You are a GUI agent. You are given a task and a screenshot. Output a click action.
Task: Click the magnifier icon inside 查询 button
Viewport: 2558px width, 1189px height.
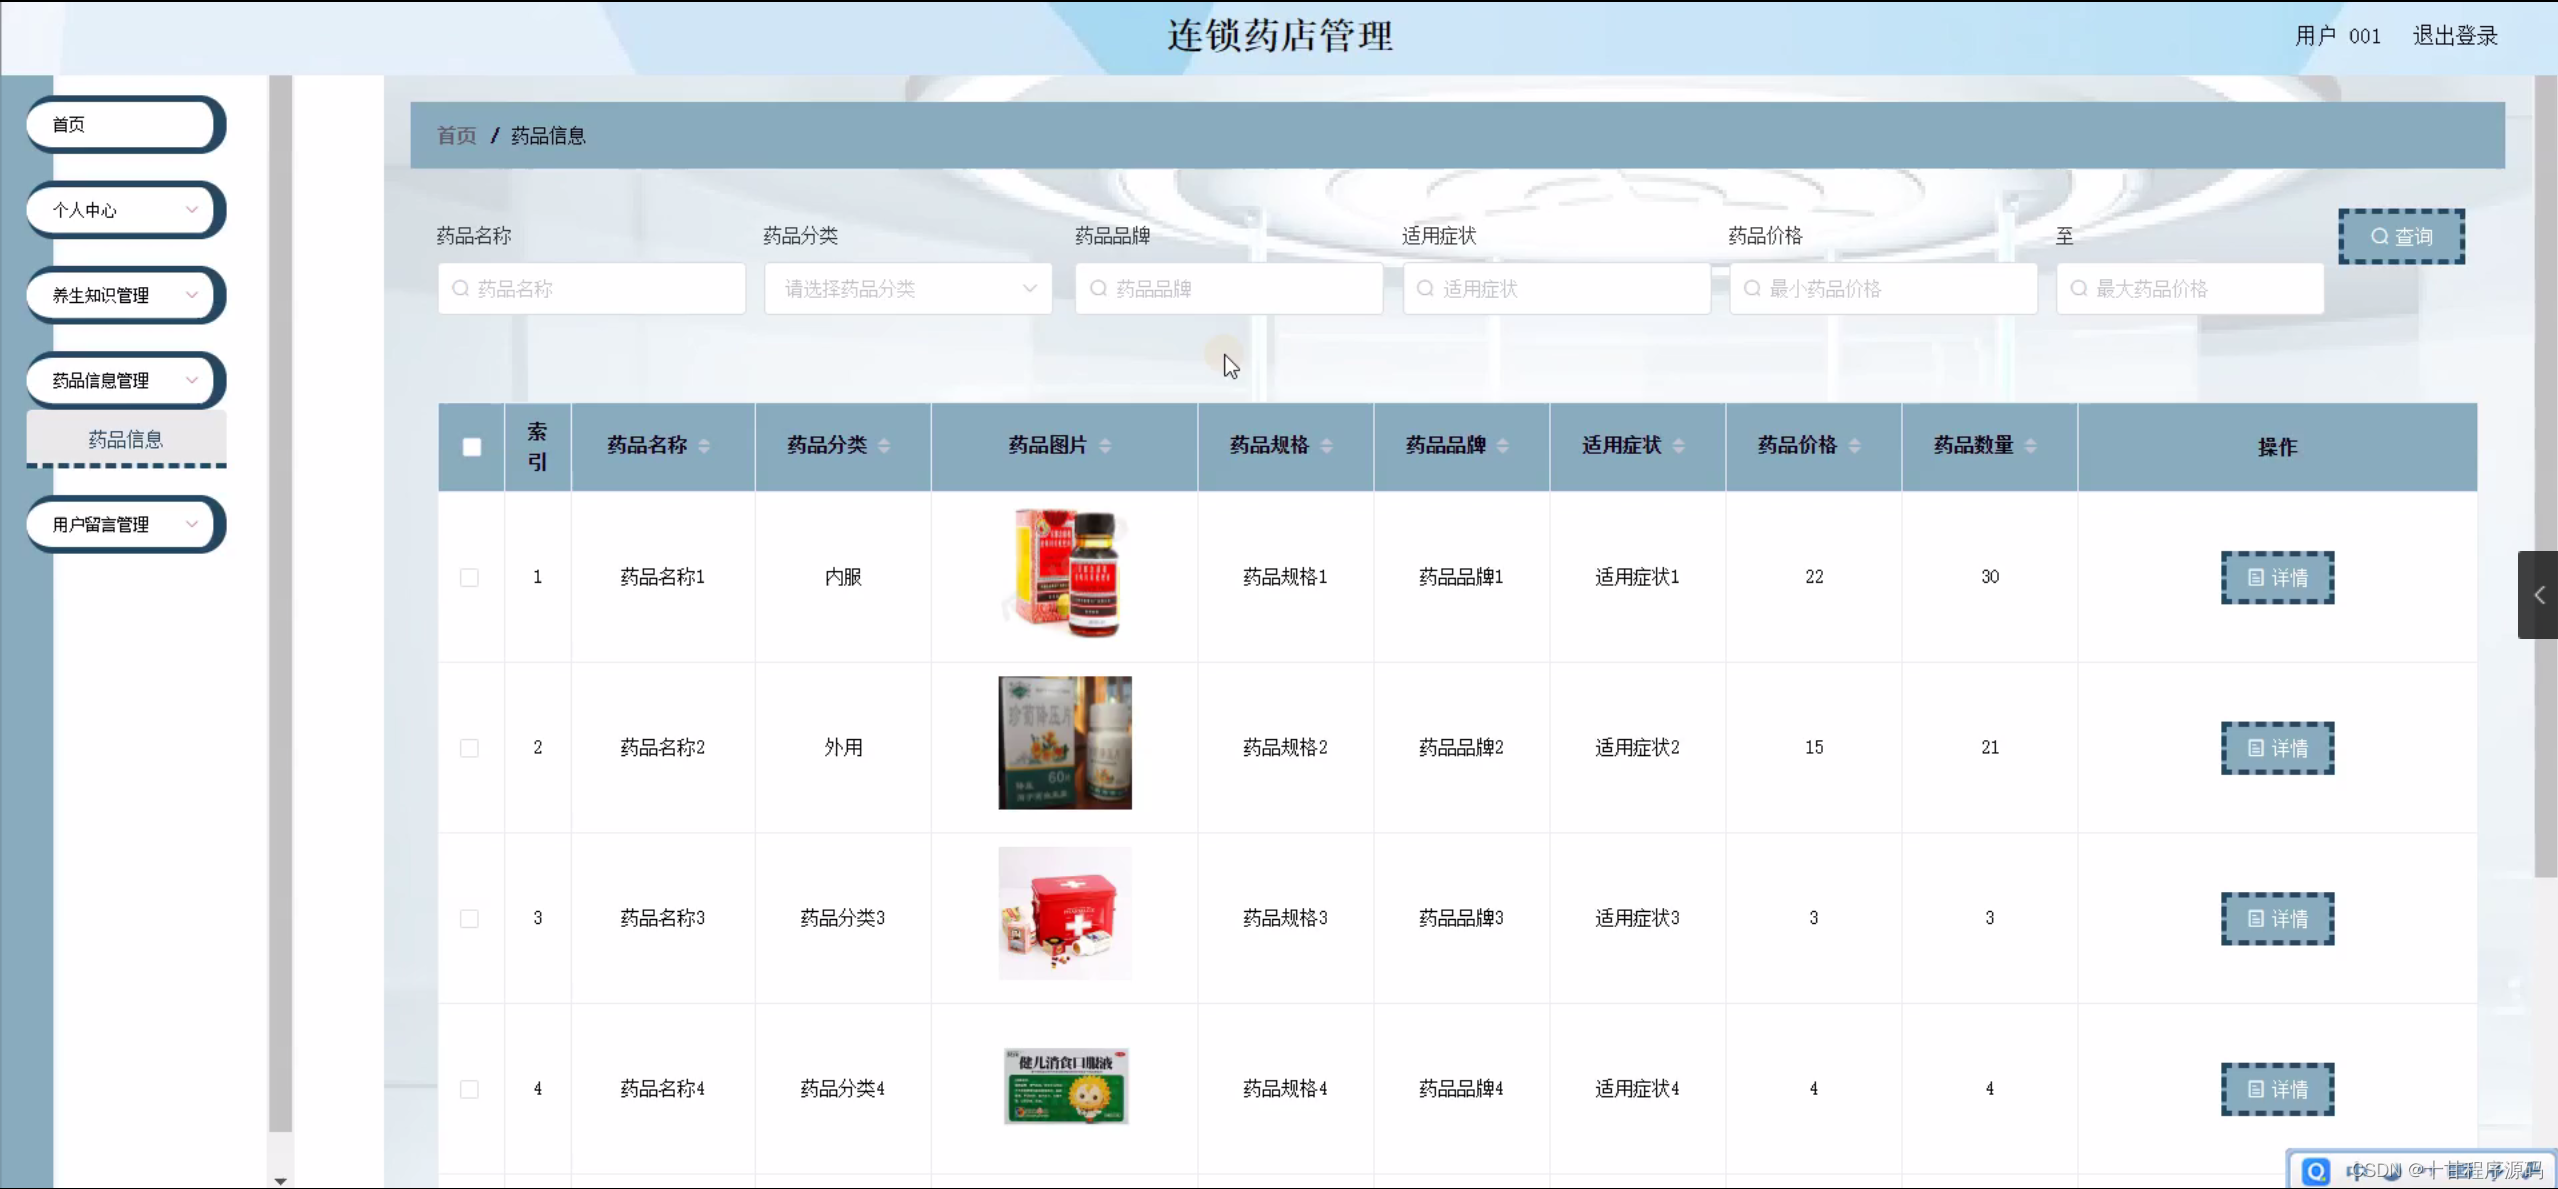pos(2378,236)
